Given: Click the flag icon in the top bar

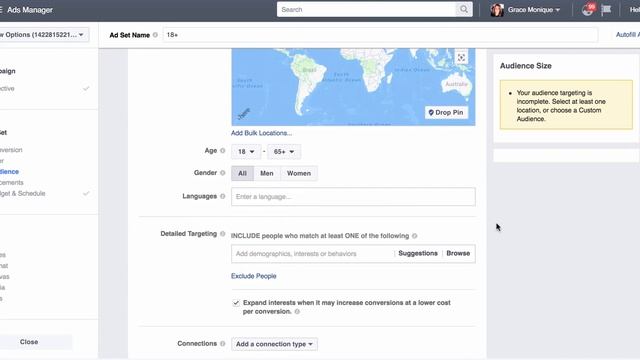Looking at the screenshot, I should [606, 9].
